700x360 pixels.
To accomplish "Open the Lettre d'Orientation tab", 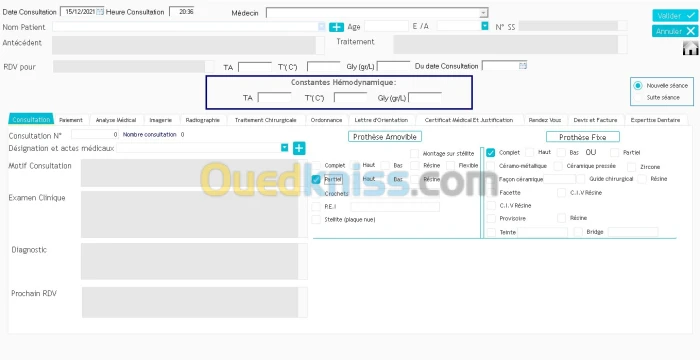I will pyautogui.click(x=381, y=120).
